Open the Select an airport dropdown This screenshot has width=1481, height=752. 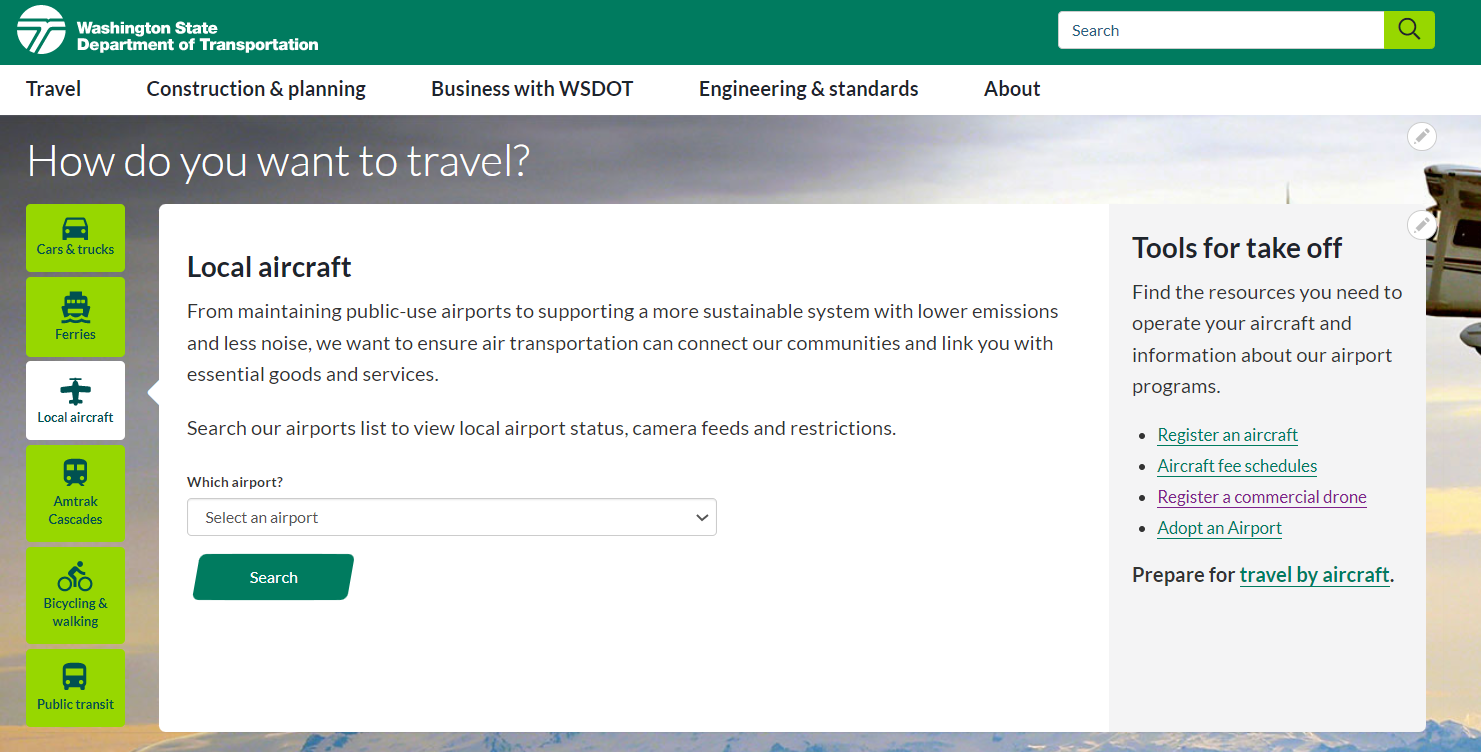pyautogui.click(x=451, y=518)
